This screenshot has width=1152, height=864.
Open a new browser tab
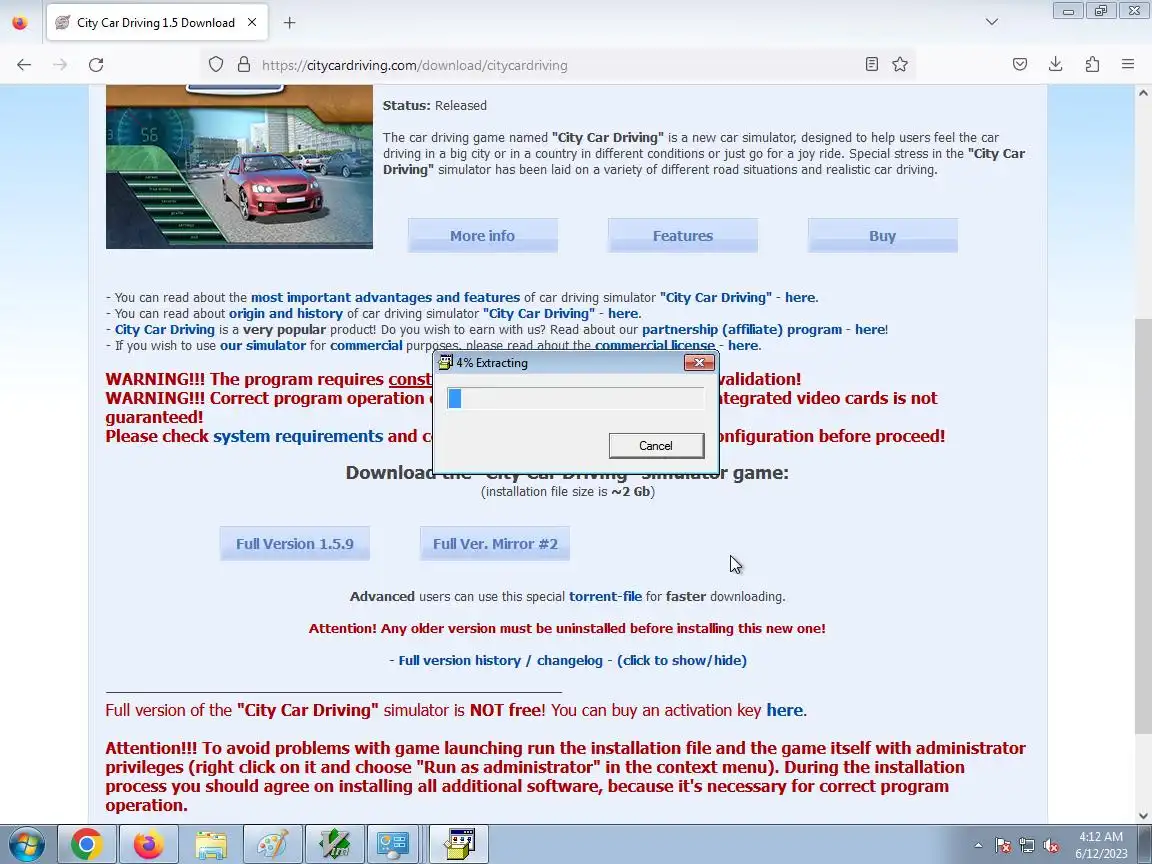coord(289,23)
